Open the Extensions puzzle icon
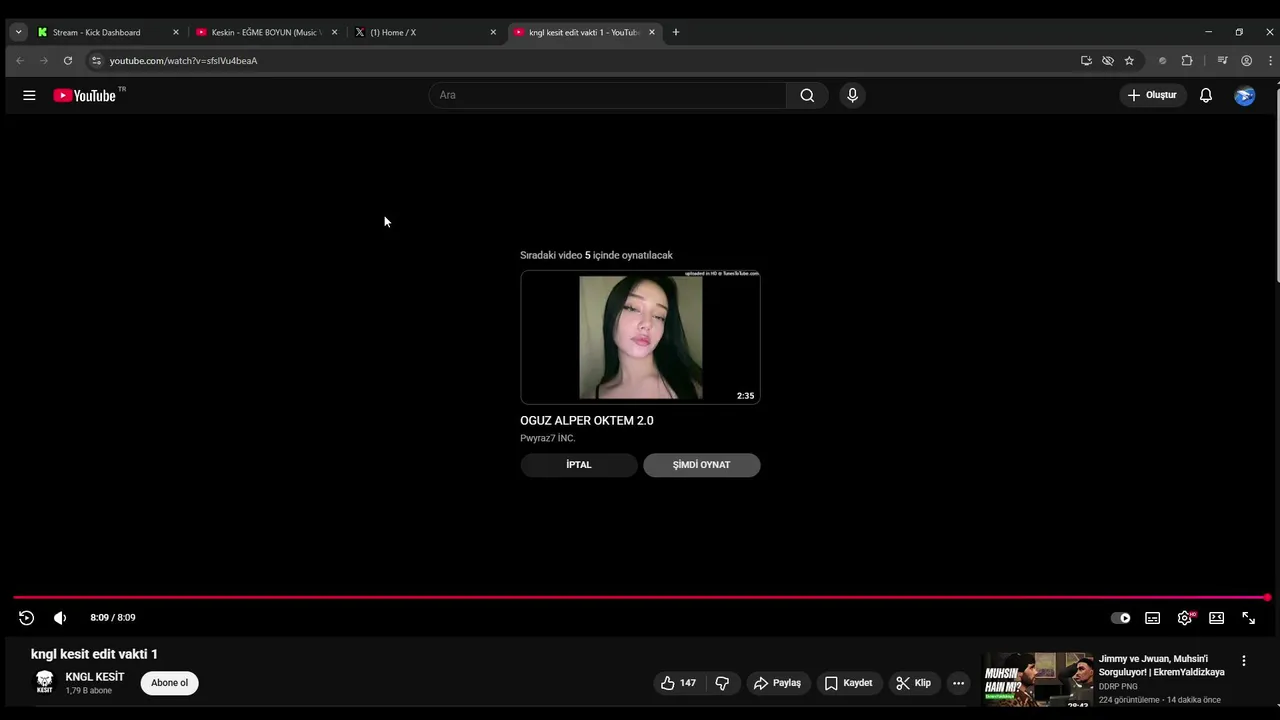Image resolution: width=1280 pixels, height=720 pixels. [1187, 61]
